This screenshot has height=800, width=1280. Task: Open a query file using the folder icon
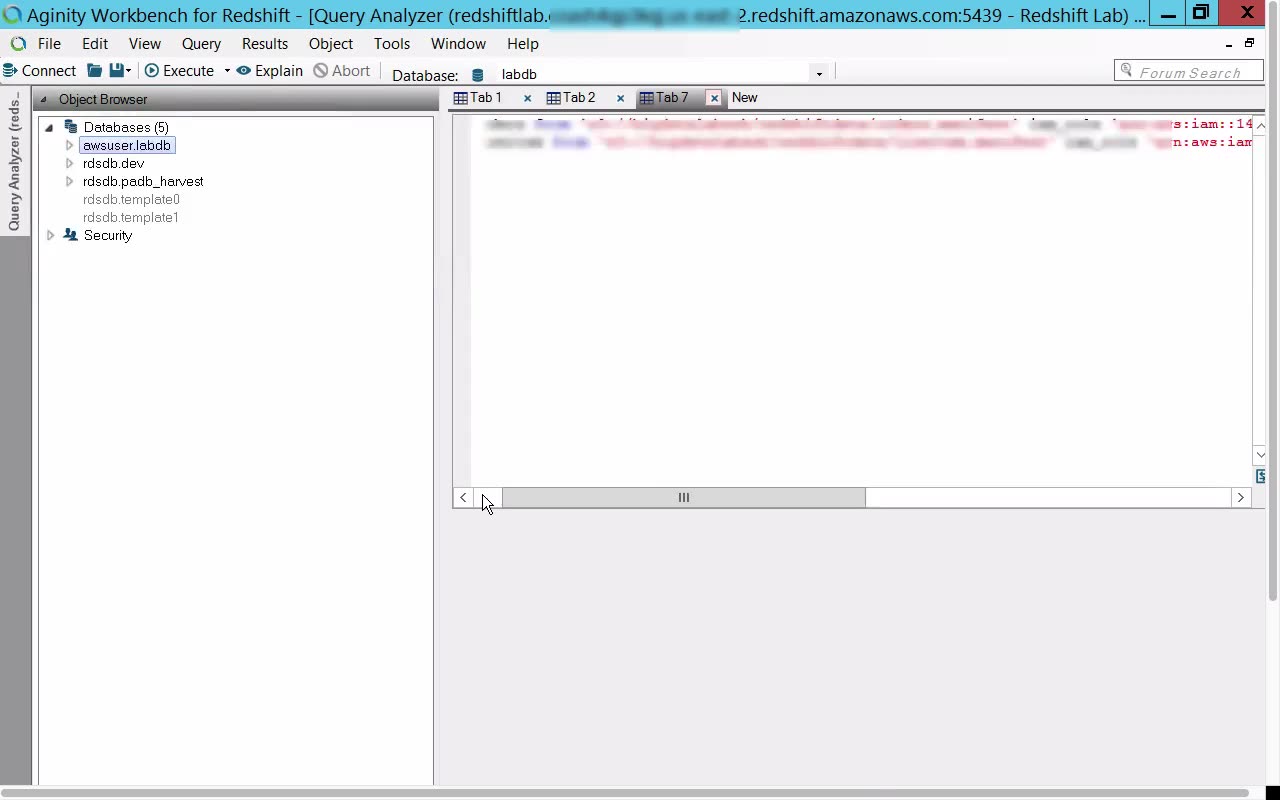pos(95,71)
